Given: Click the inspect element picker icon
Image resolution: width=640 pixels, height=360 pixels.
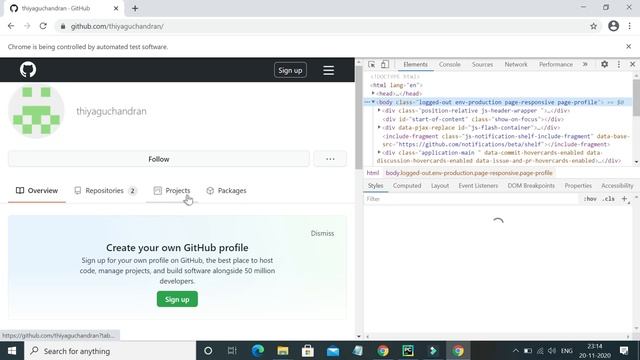Looking at the screenshot, I should (x=371, y=64).
